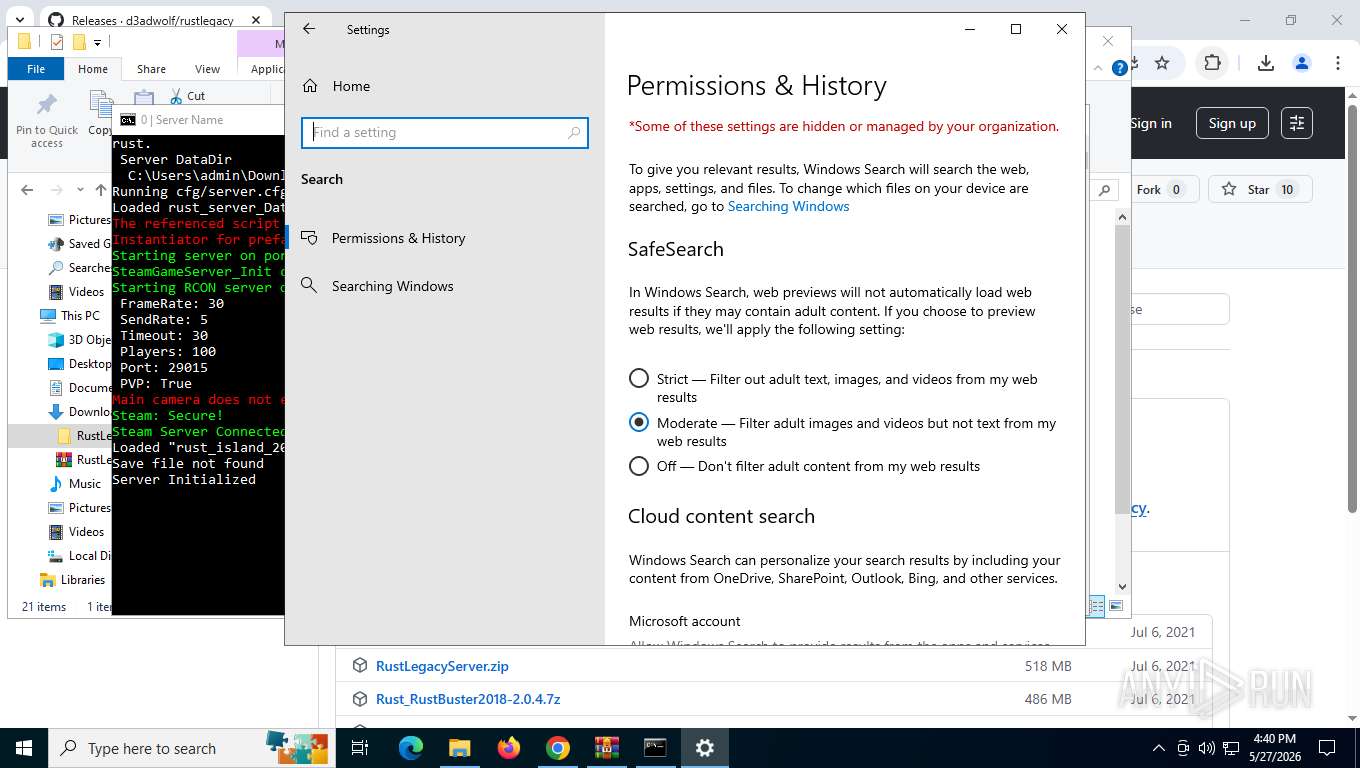Switch to Share tab in File Explorer
Image resolution: width=1360 pixels, height=768 pixels.
pyautogui.click(x=151, y=69)
